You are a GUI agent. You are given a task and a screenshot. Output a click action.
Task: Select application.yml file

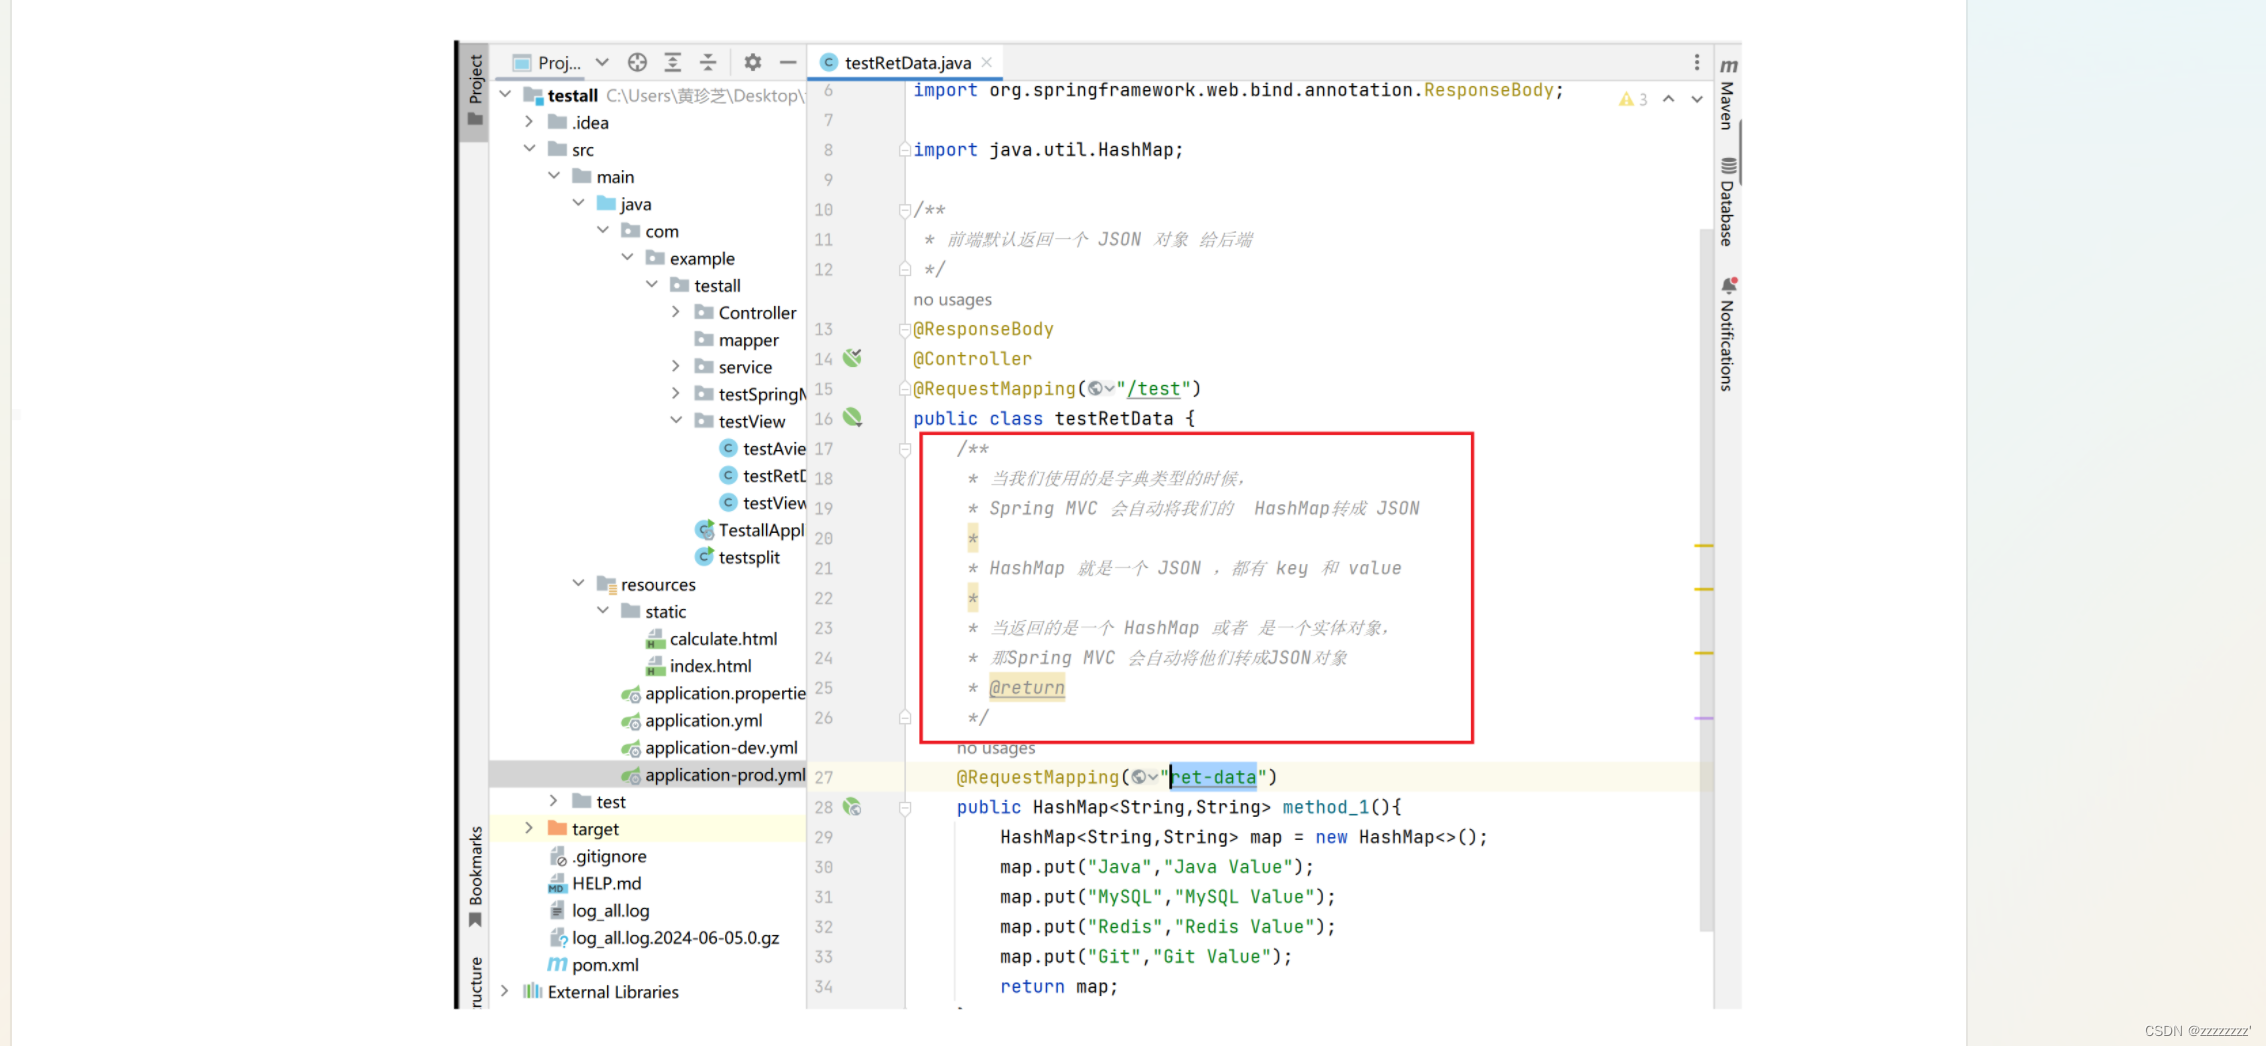pos(691,720)
